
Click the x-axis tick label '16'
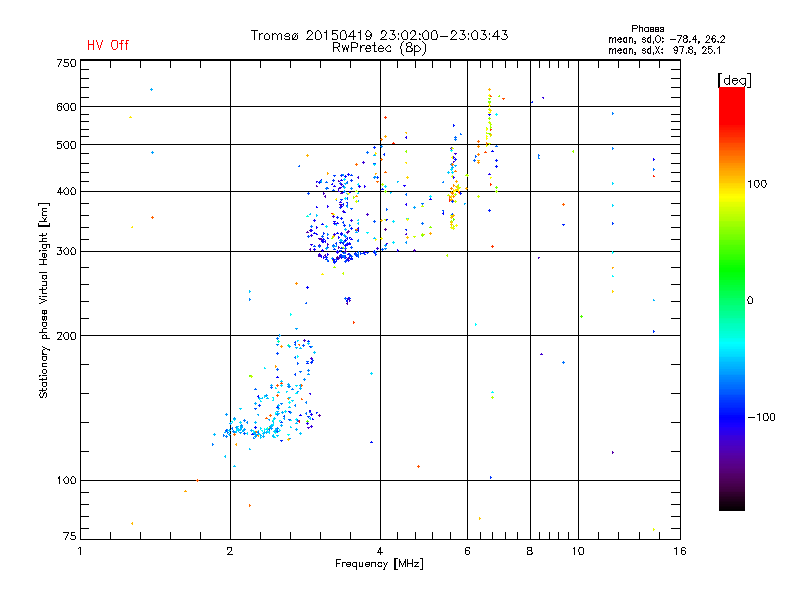tap(680, 551)
